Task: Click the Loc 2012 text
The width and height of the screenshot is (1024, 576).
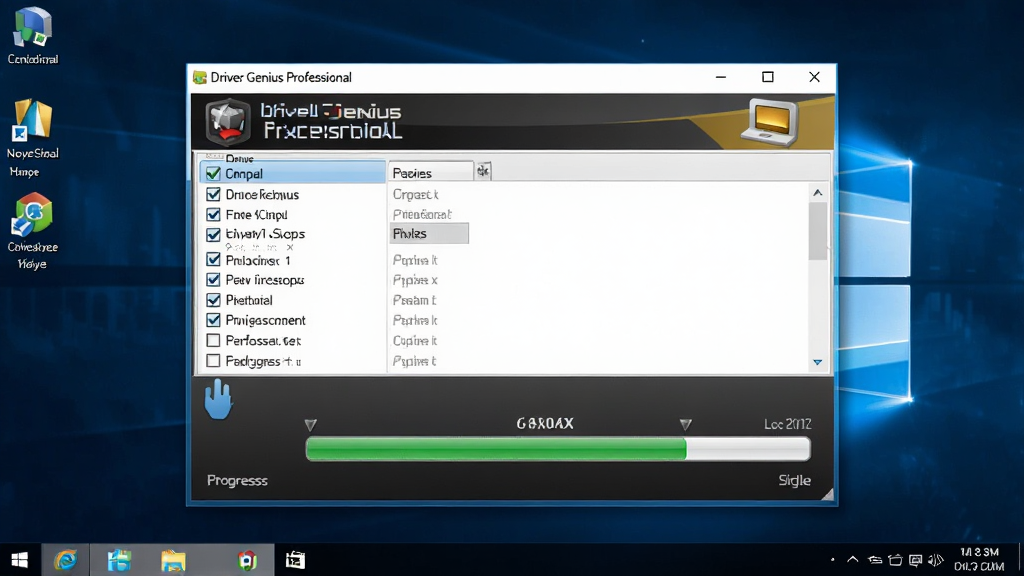Action: 788,424
